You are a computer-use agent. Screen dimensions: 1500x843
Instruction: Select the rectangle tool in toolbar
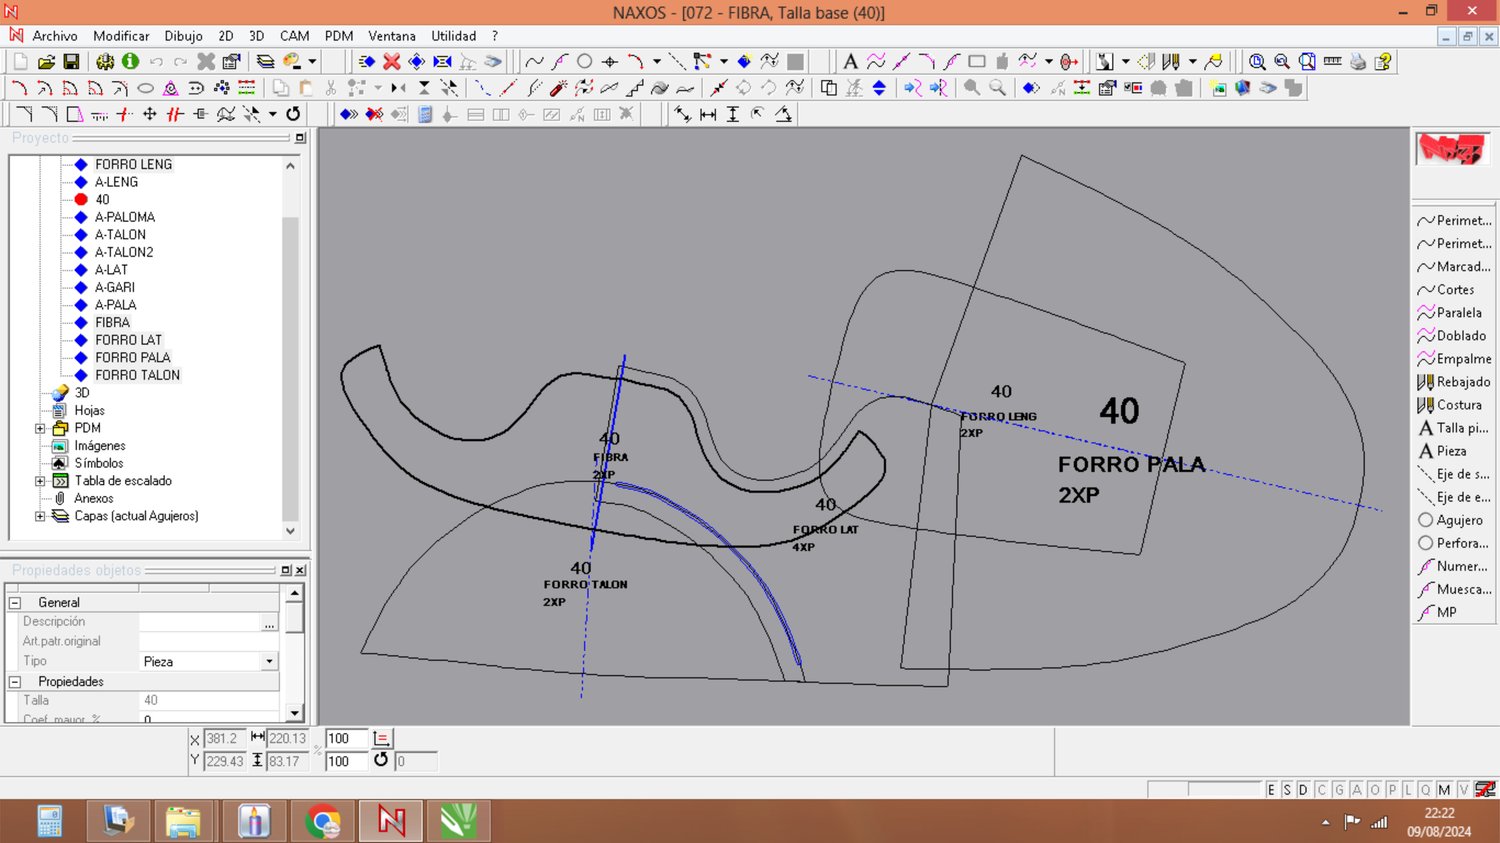(977, 62)
